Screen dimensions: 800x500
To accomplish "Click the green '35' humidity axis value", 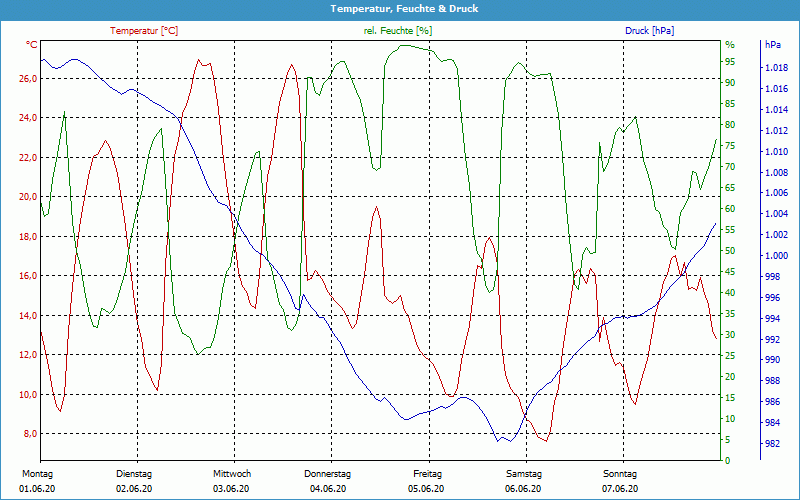I will (730, 314).
